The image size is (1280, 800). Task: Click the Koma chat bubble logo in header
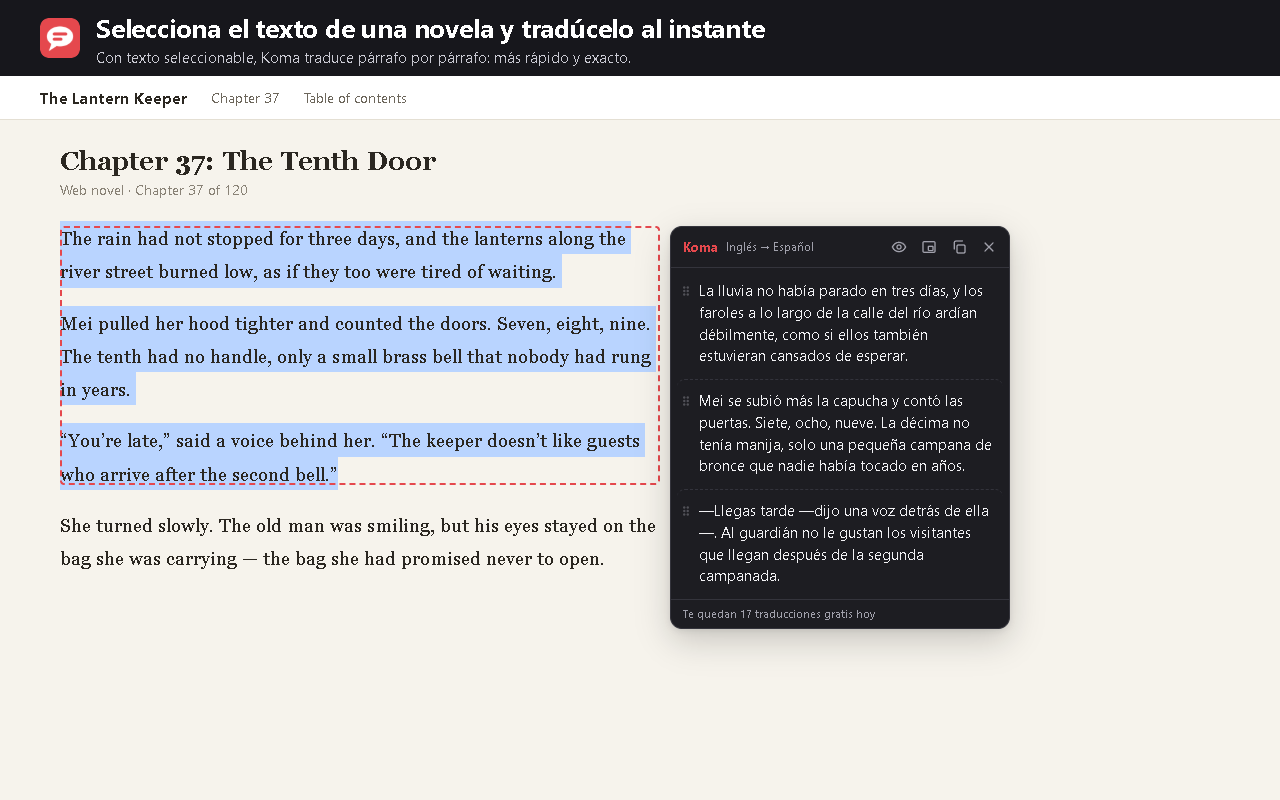60,38
